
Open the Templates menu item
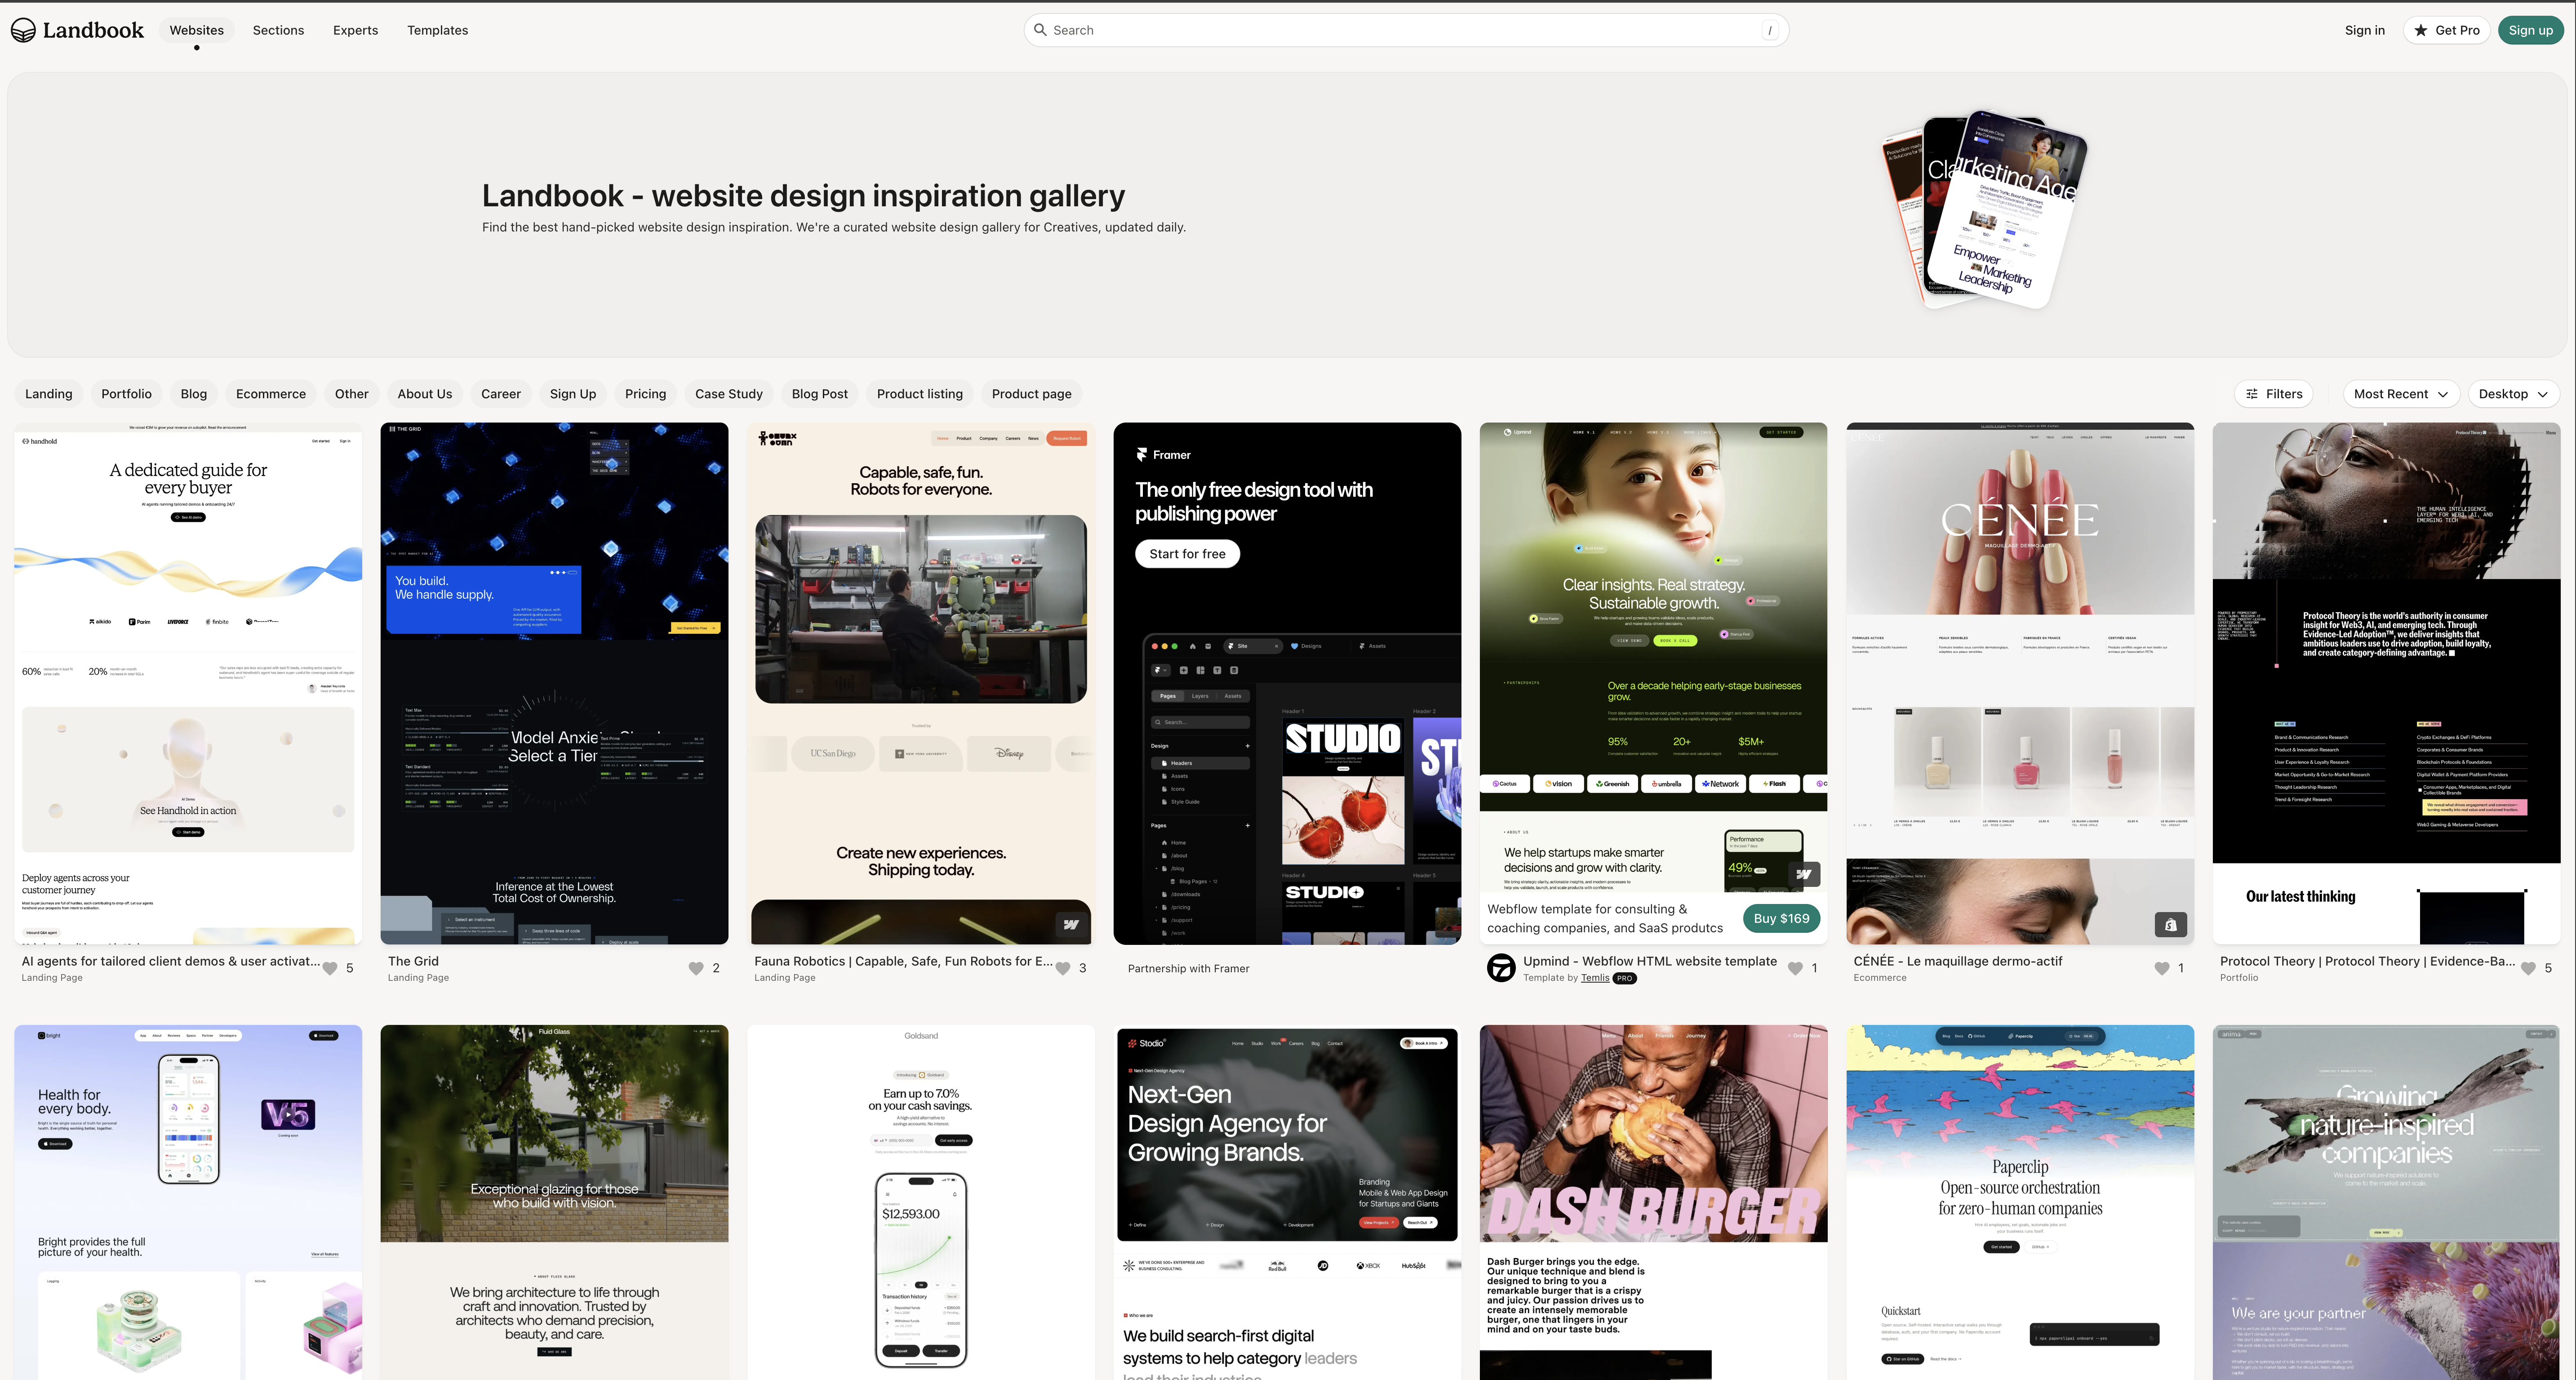click(437, 30)
